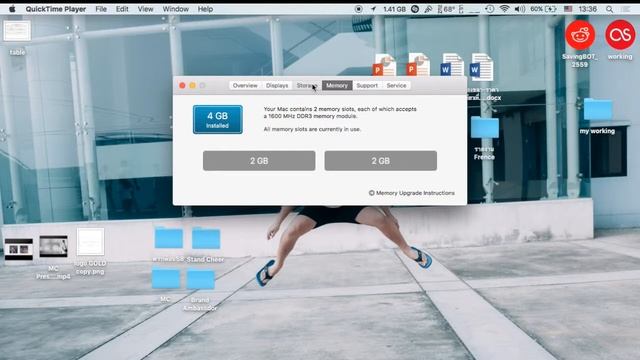
Task: Click the location services arrow icon
Action: (x=373, y=9)
